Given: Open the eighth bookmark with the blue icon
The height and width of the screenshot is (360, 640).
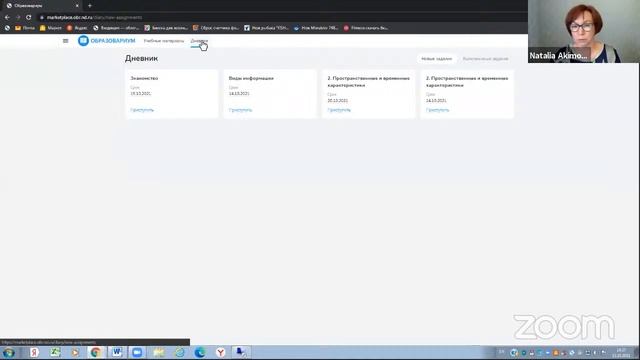Looking at the screenshot, I should (316, 28).
